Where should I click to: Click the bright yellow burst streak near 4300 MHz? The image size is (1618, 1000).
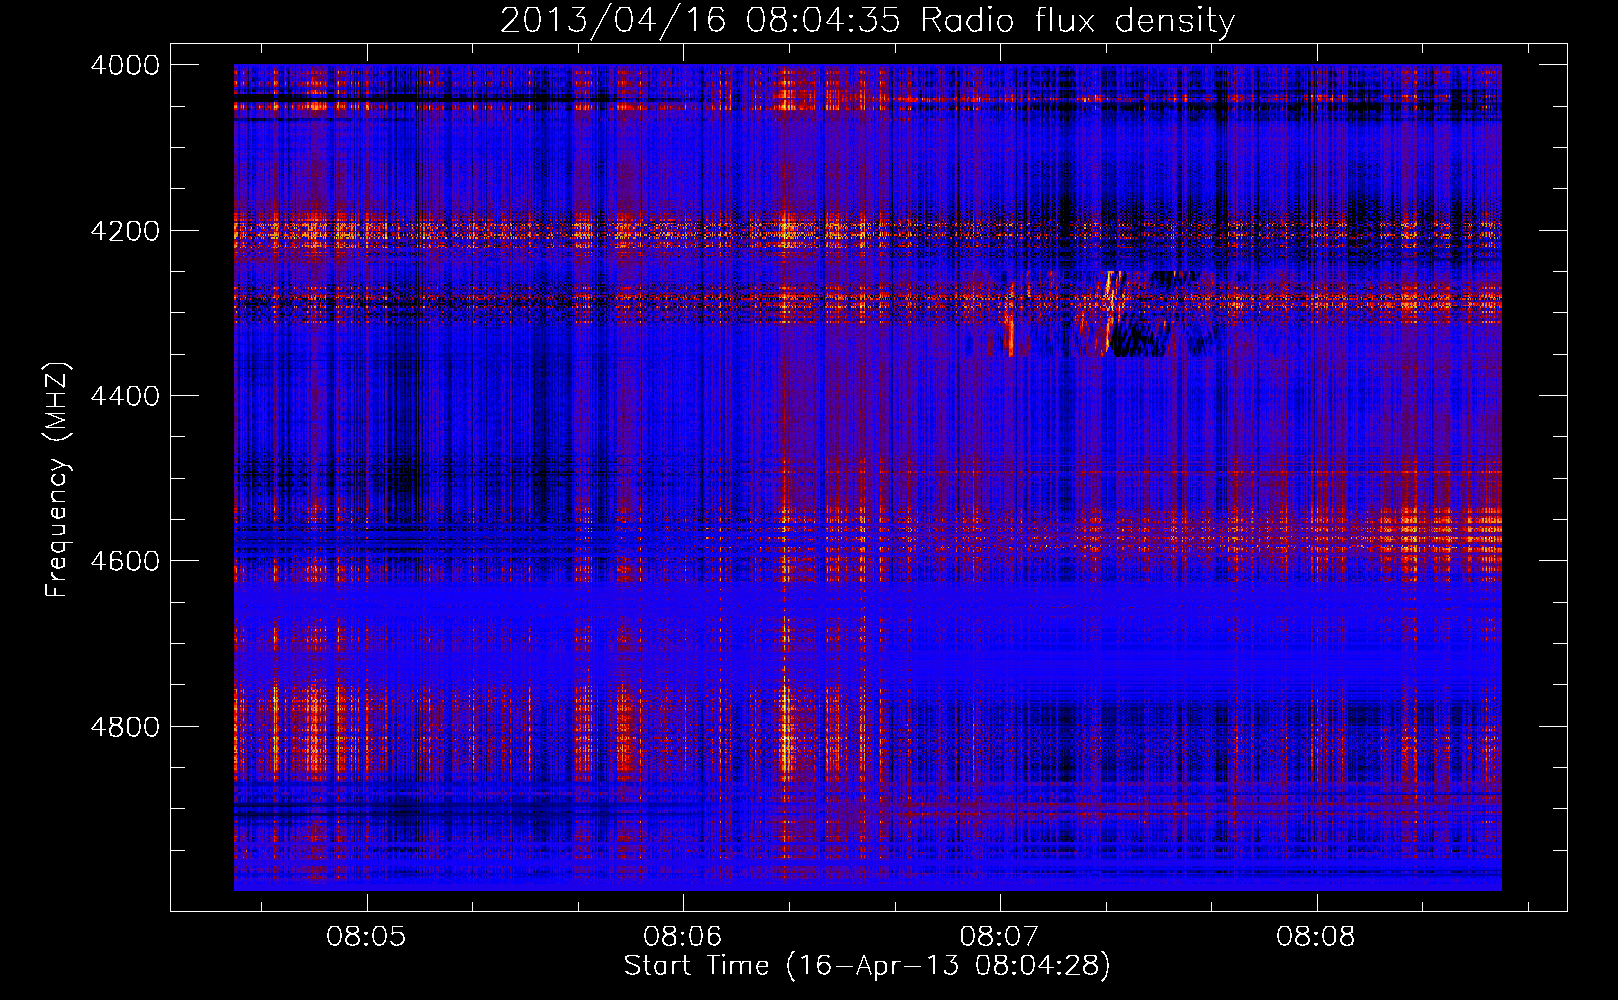[1110, 310]
